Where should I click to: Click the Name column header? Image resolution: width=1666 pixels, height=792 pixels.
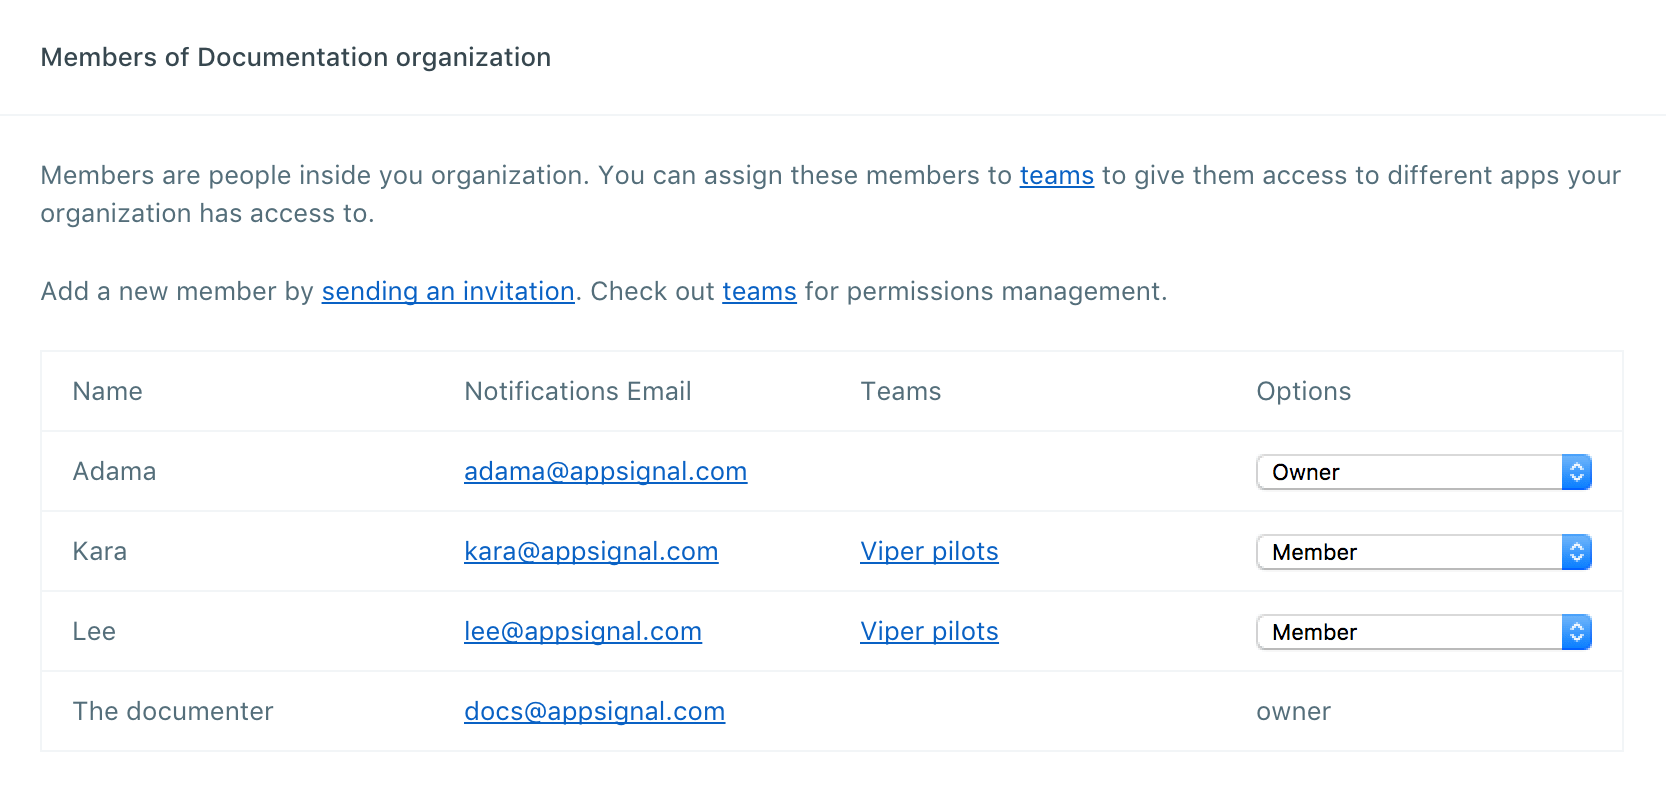(x=107, y=392)
